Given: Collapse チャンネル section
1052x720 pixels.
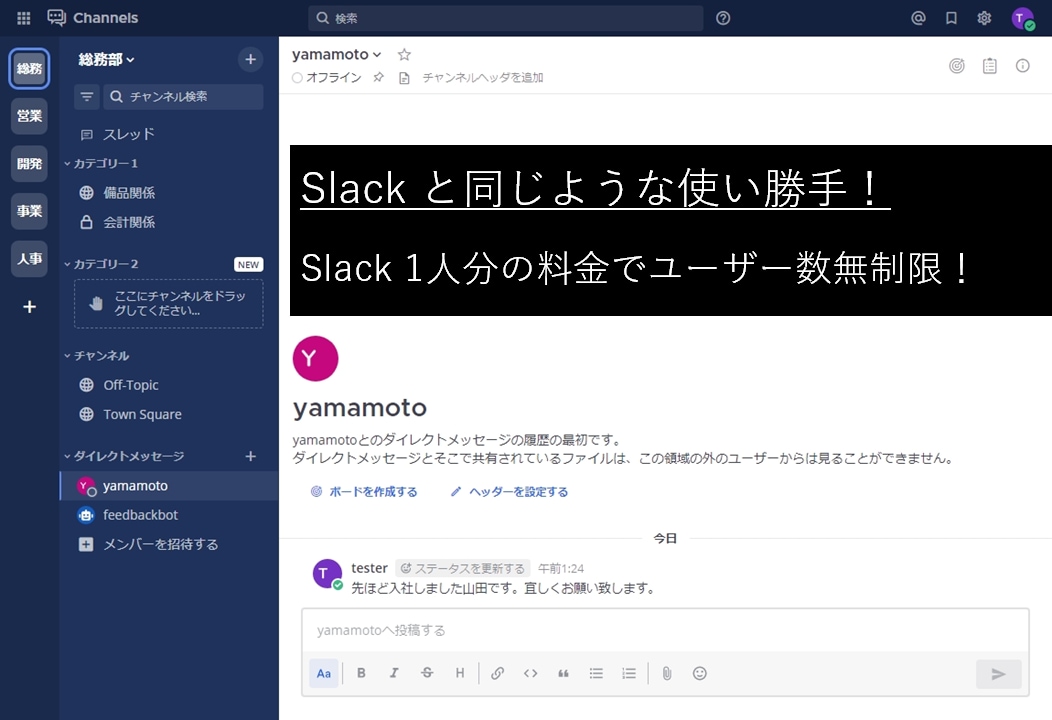Looking at the screenshot, I should click(97, 356).
